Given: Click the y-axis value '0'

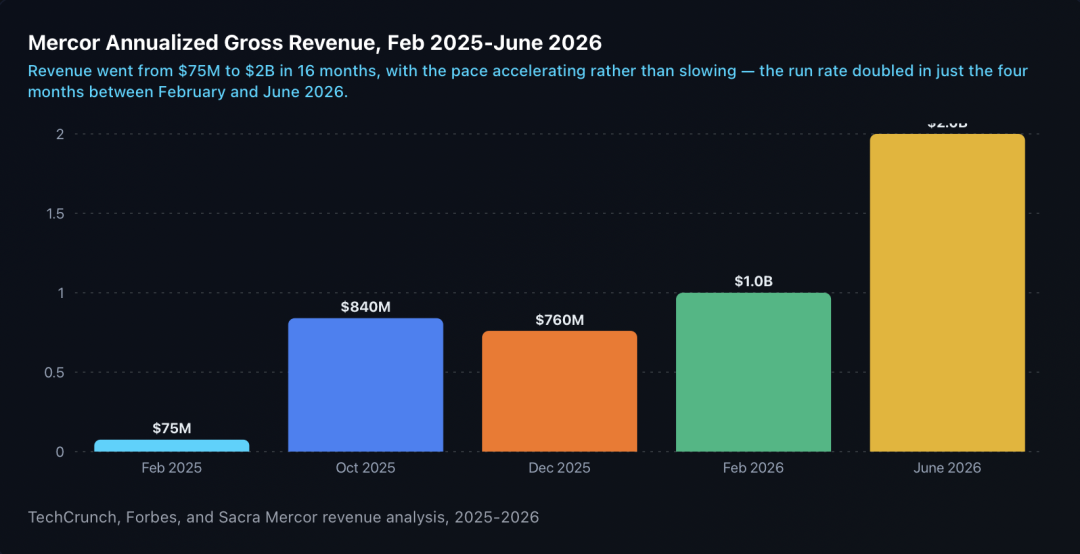Looking at the screenshot, I should point(60,452).
